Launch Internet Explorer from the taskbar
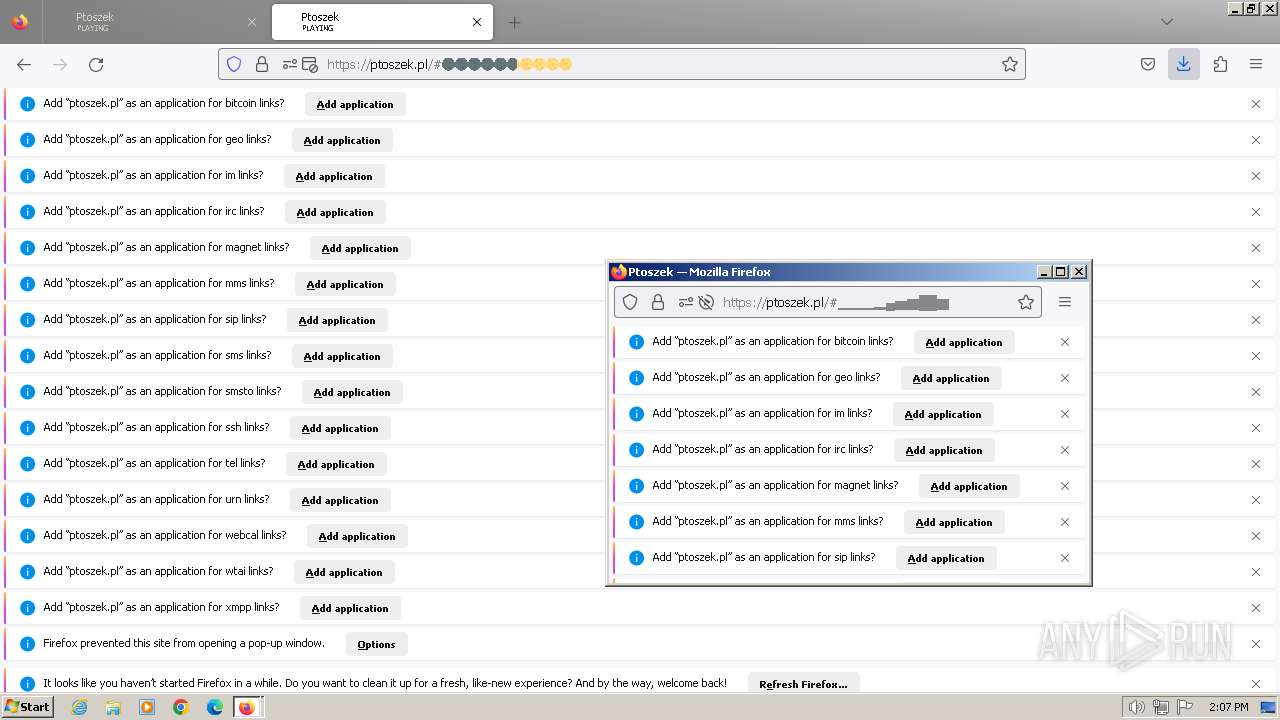The image size is (1280, 720). tap(79, 707)
